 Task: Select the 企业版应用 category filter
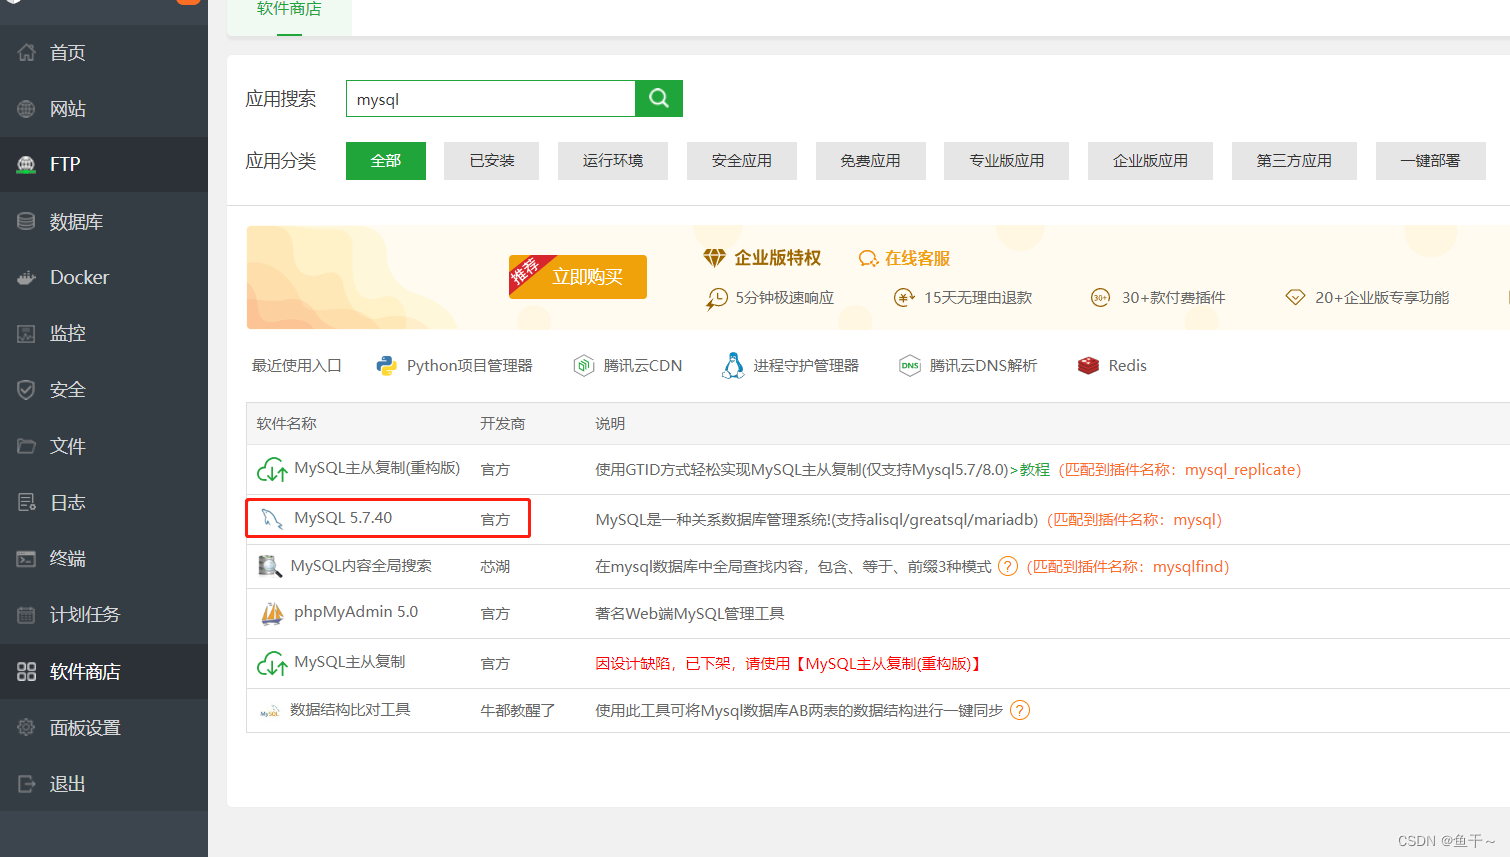pyautogui.click(x=1151, y=161)
